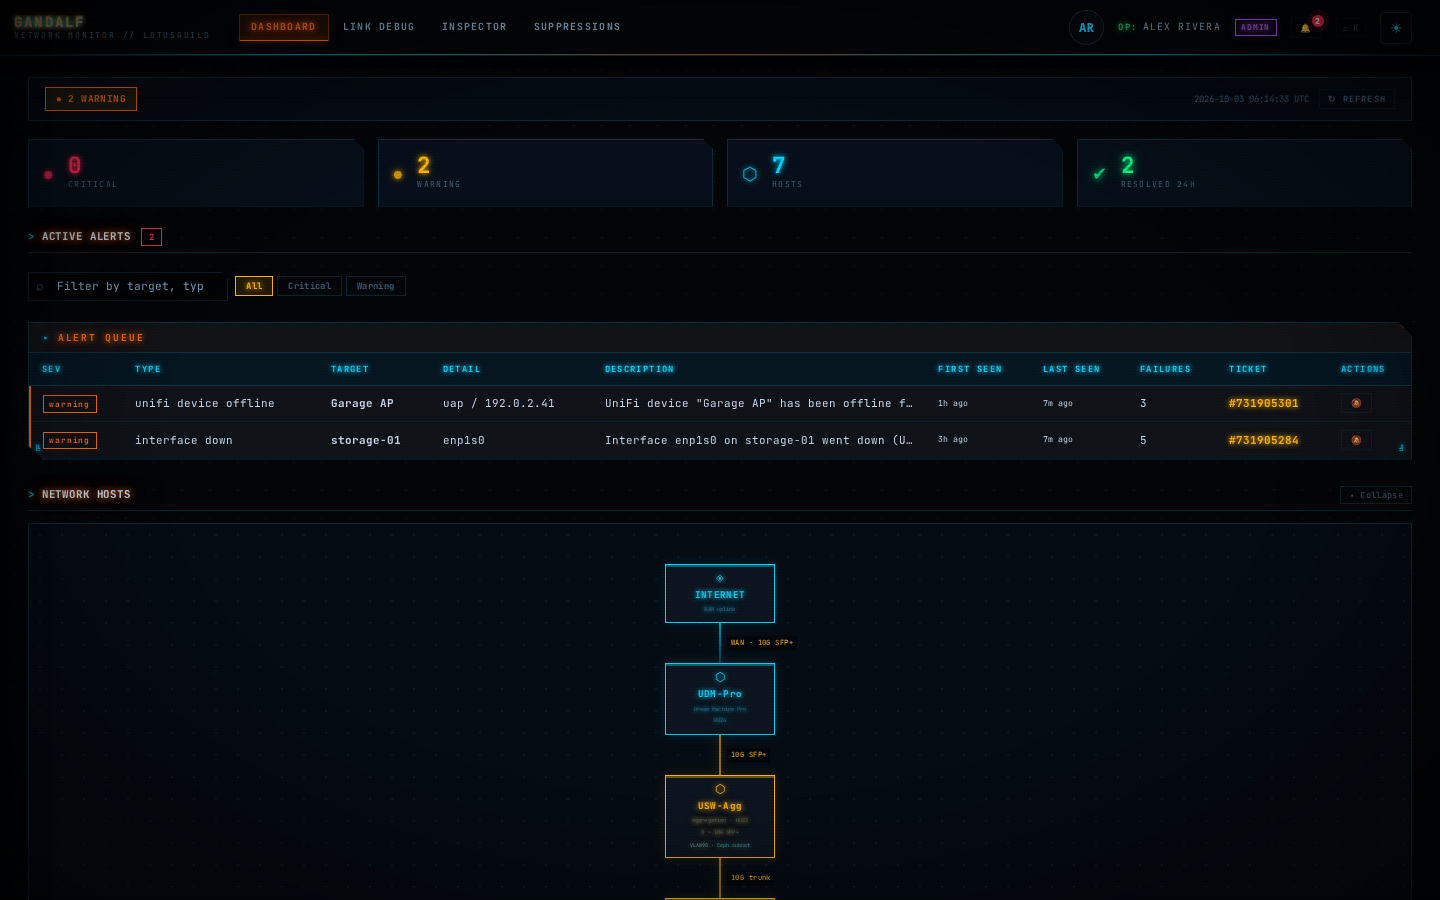Image resolution: width=1440 pixels, height=900 pixels.
Task: Toggle the light/dark theme sun icon
Action: [1396, 28]
